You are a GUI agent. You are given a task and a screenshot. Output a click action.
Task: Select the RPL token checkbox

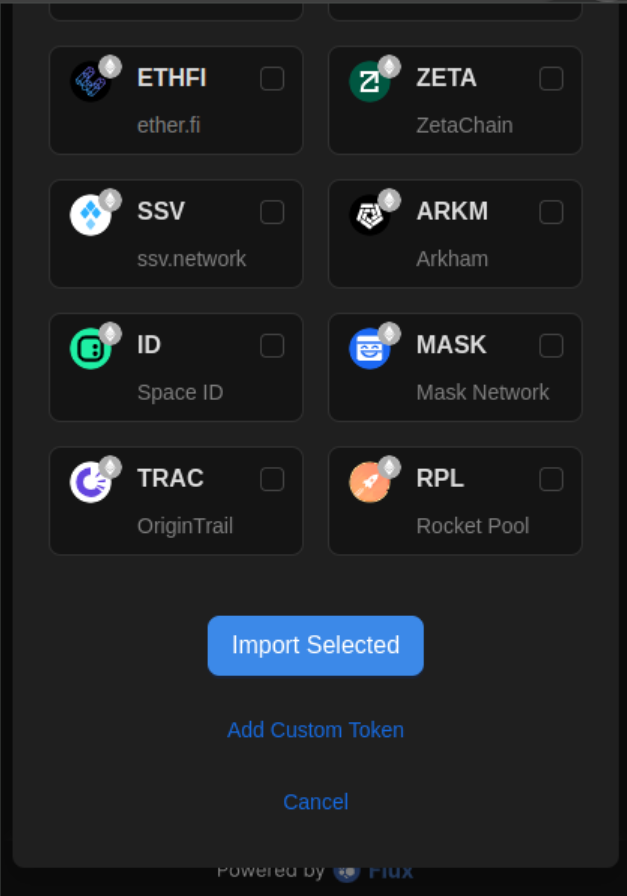point(552,479)
